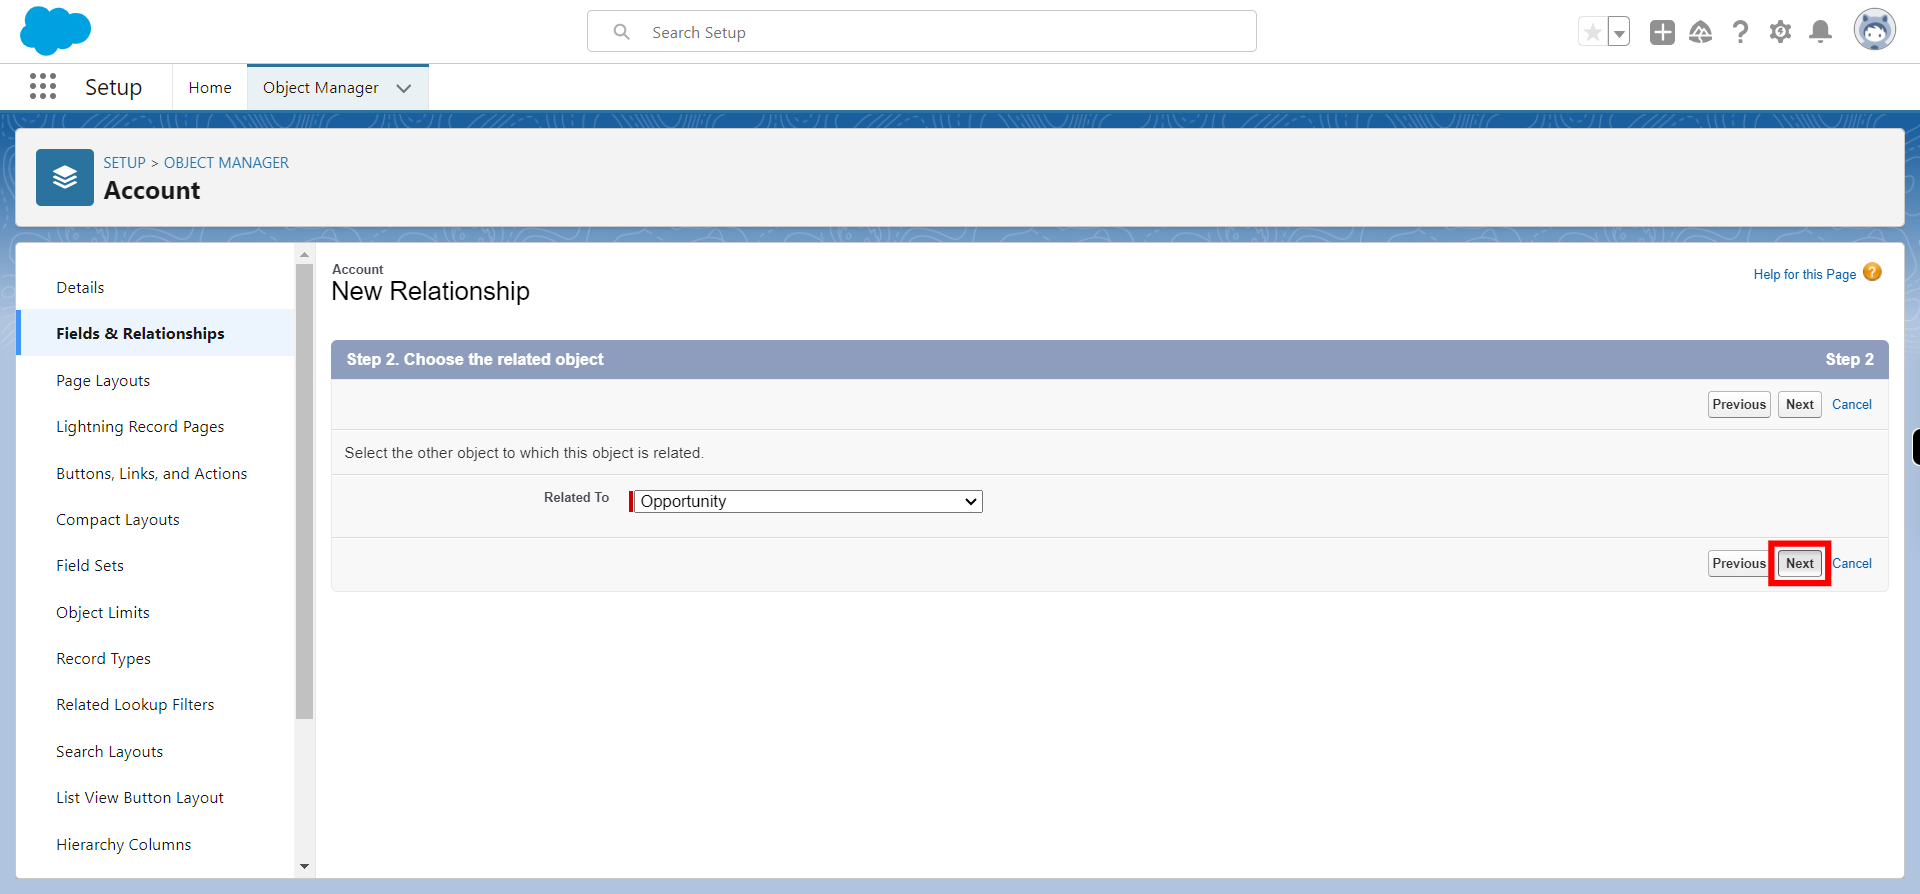Click the top Next button
Image resolution: width=1920 pixels, height=894 pixels.
(1799, 404)
